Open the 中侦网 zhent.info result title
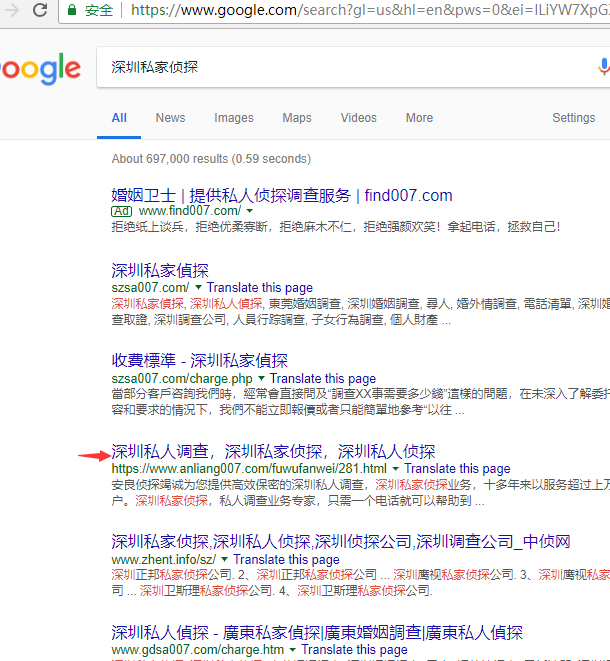Image resolution: width=610 pixels, height=661 pixels. (341, 542)
